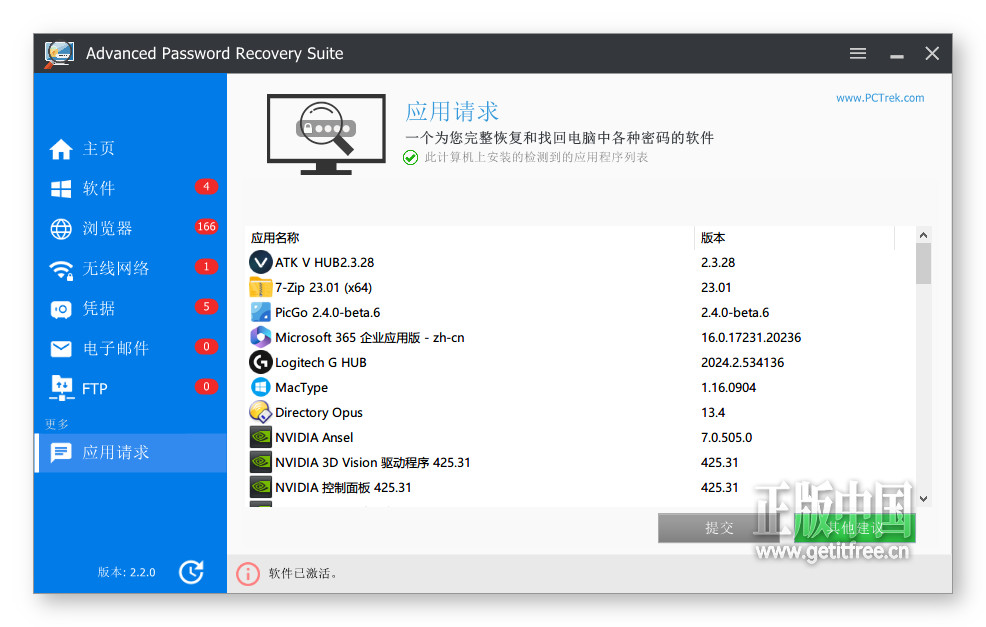Sort by 应用名称 column header
Screen dimensions: 986x627
[x=470, y=238]
